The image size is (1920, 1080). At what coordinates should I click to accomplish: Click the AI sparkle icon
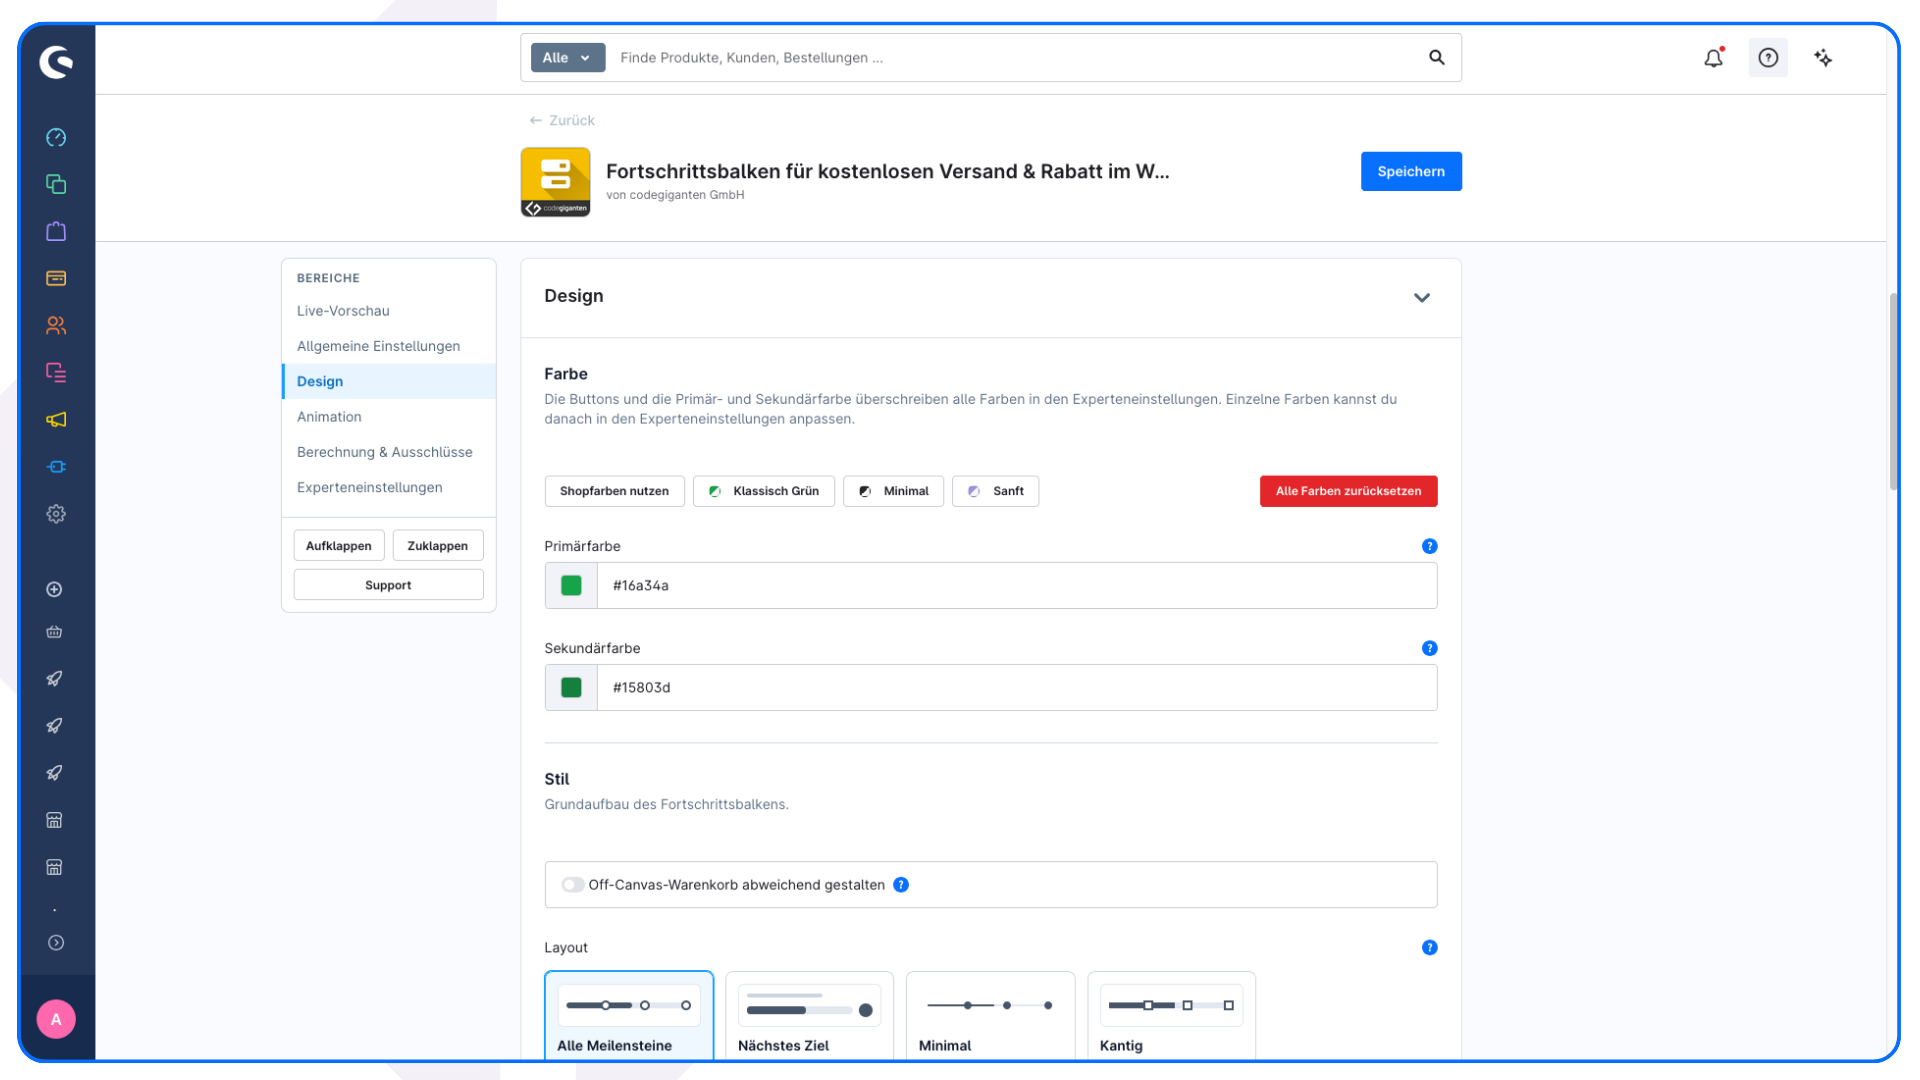coord(1823,58)
